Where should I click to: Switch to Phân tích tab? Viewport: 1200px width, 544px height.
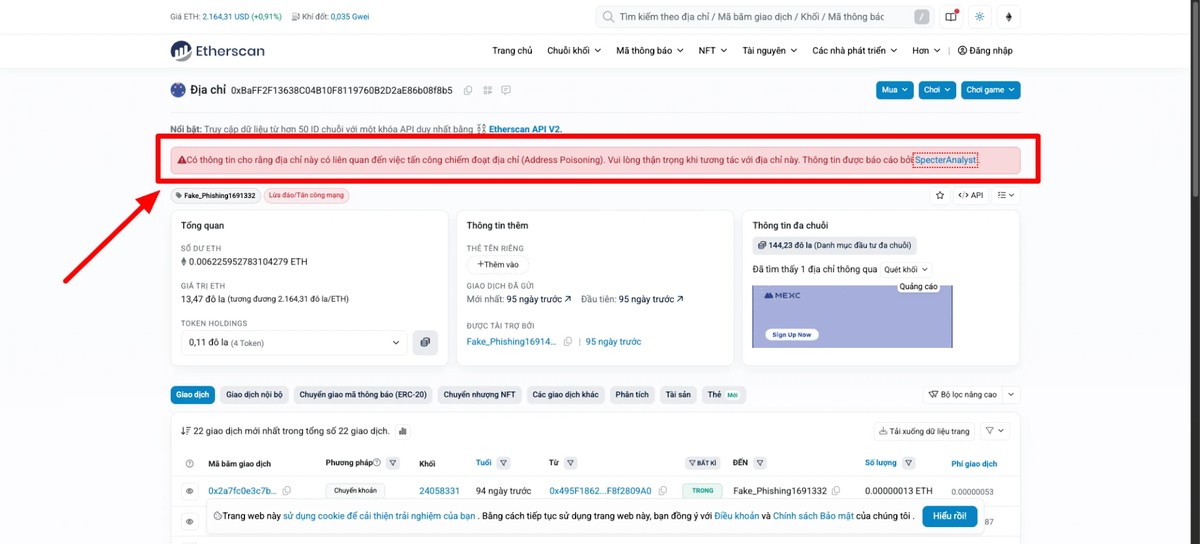(x=632, y=395)
